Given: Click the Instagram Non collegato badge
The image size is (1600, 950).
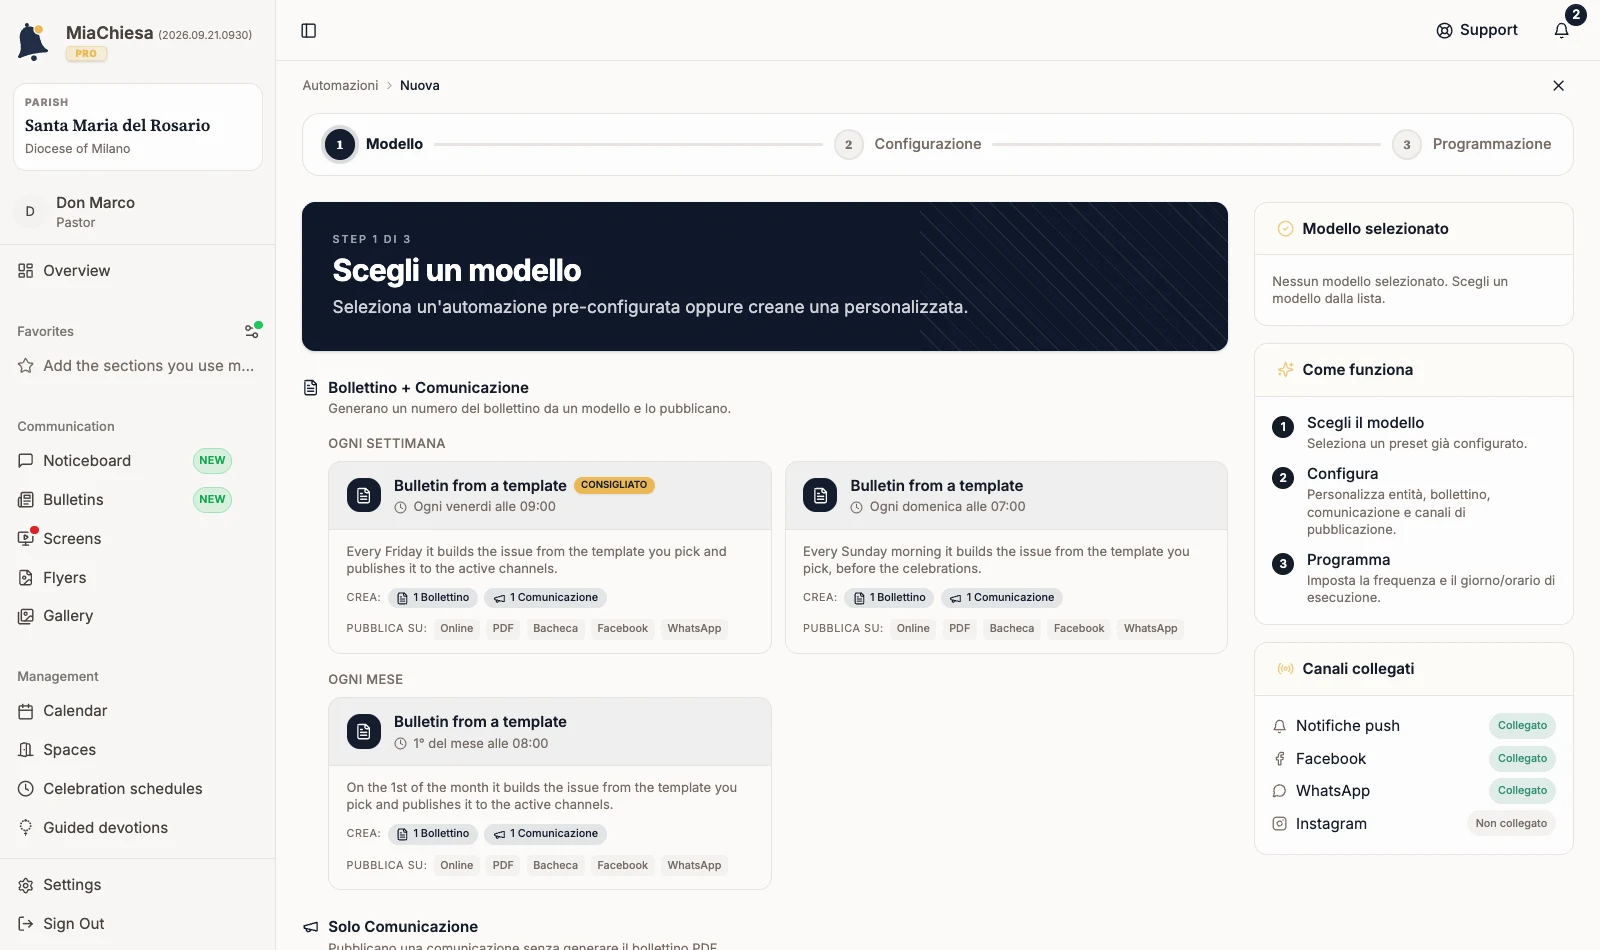Looking at the screenshot, I should pyautogui.click(x=1511, y=824).
